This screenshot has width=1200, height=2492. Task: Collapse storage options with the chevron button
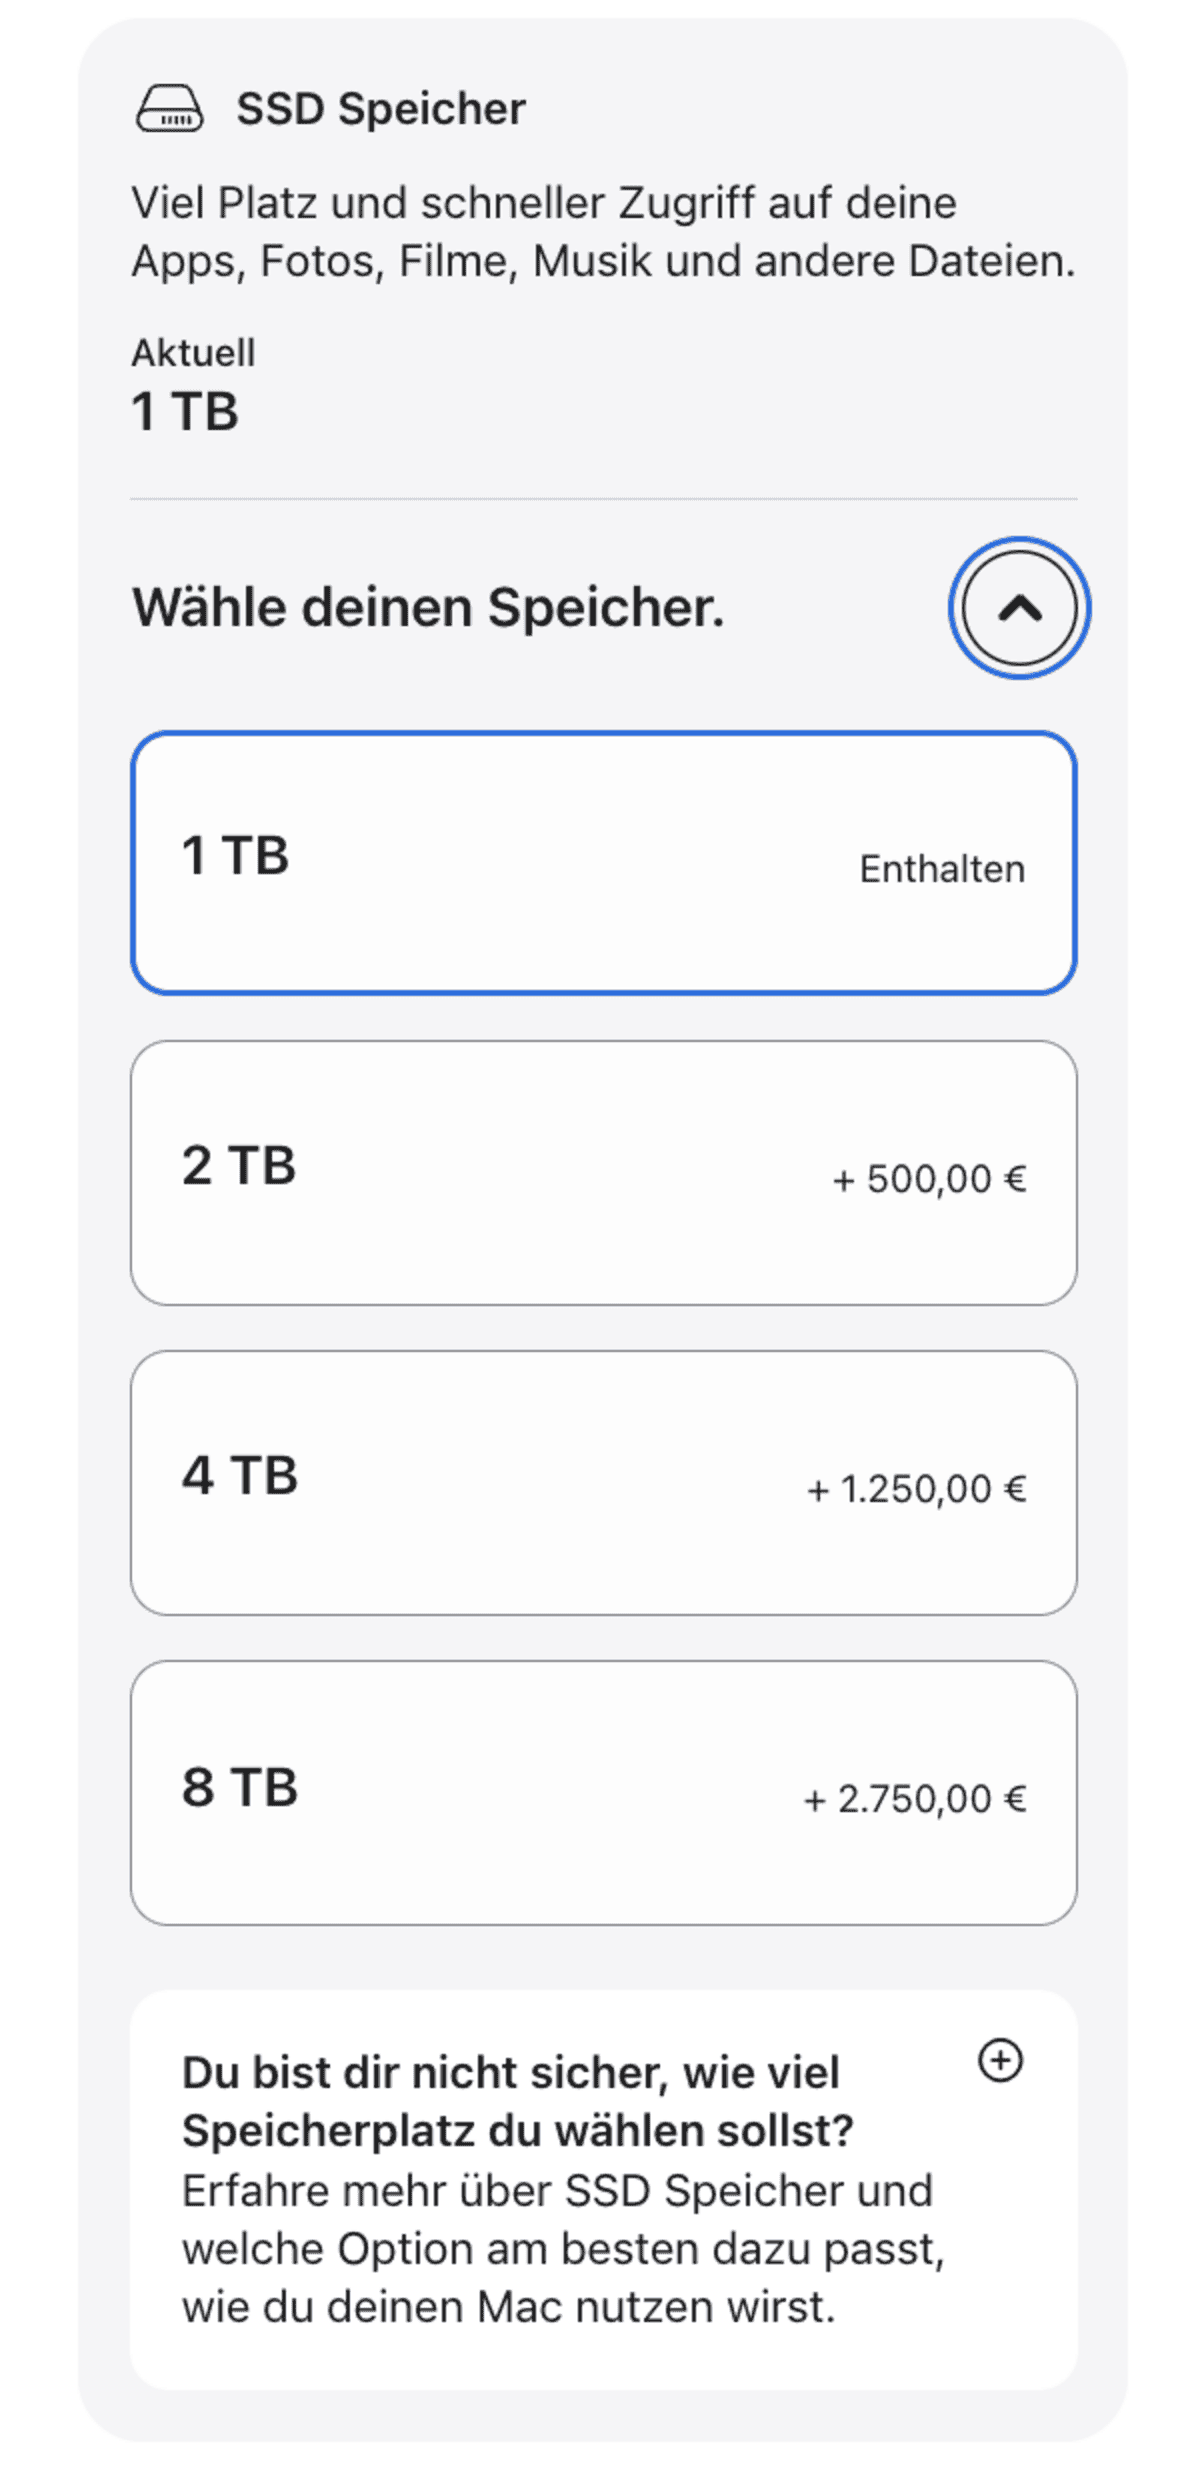[x=1019, y=608]
